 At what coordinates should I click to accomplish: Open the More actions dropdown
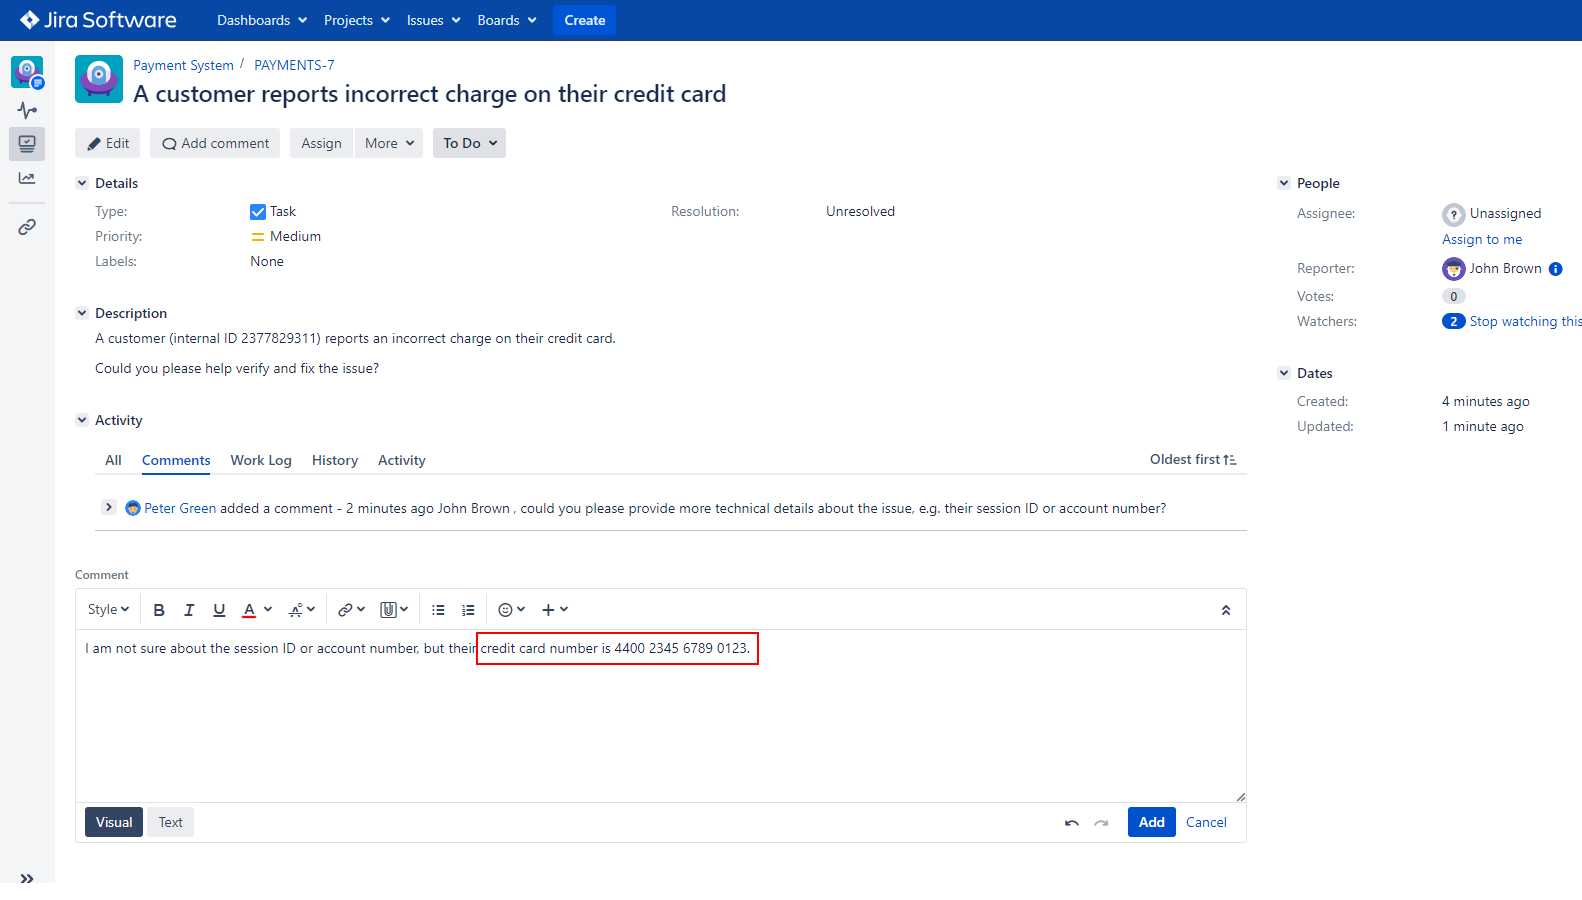tap(389, 143)
